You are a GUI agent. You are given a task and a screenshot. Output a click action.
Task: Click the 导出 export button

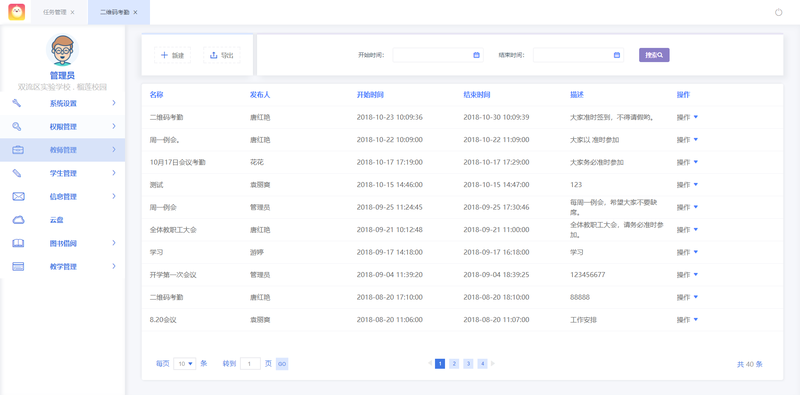[222, 55]
